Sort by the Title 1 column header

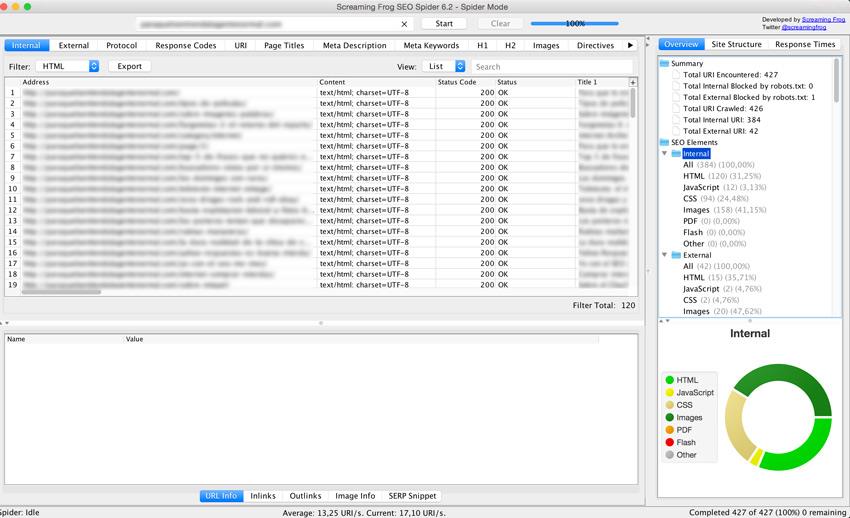[x=602, y=82]
